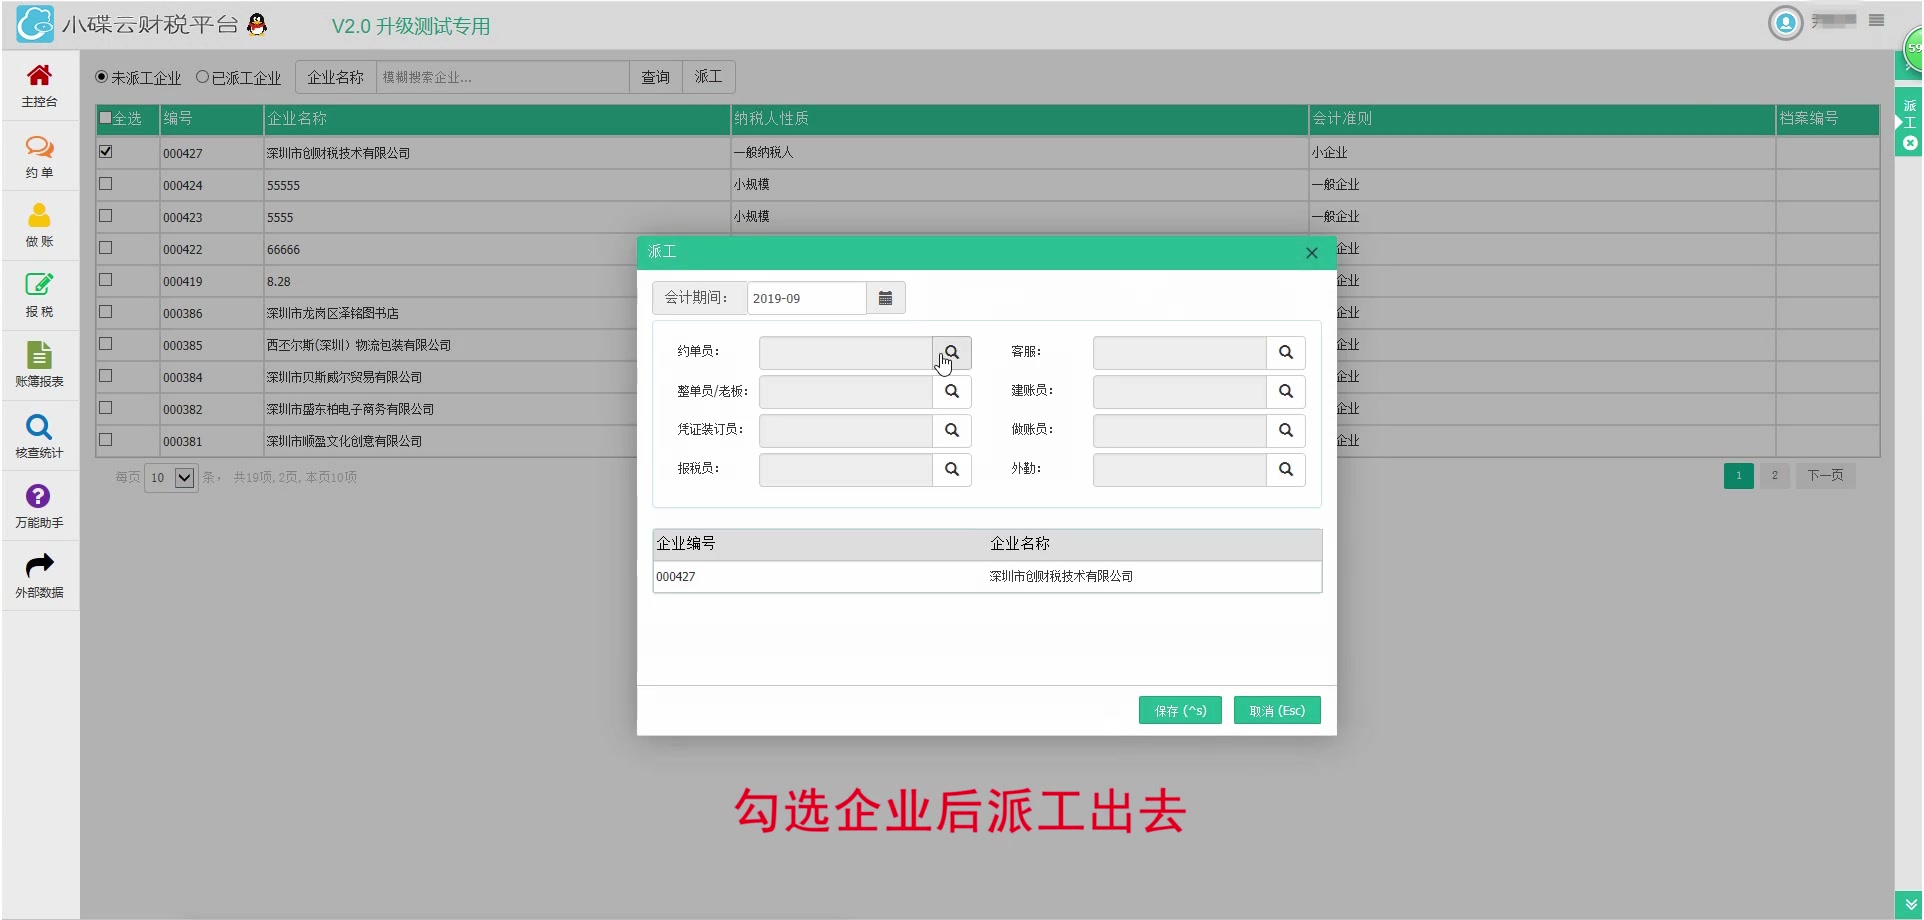
Task: Check the checkbox for row 000385
Action: (x=106, y=344)
